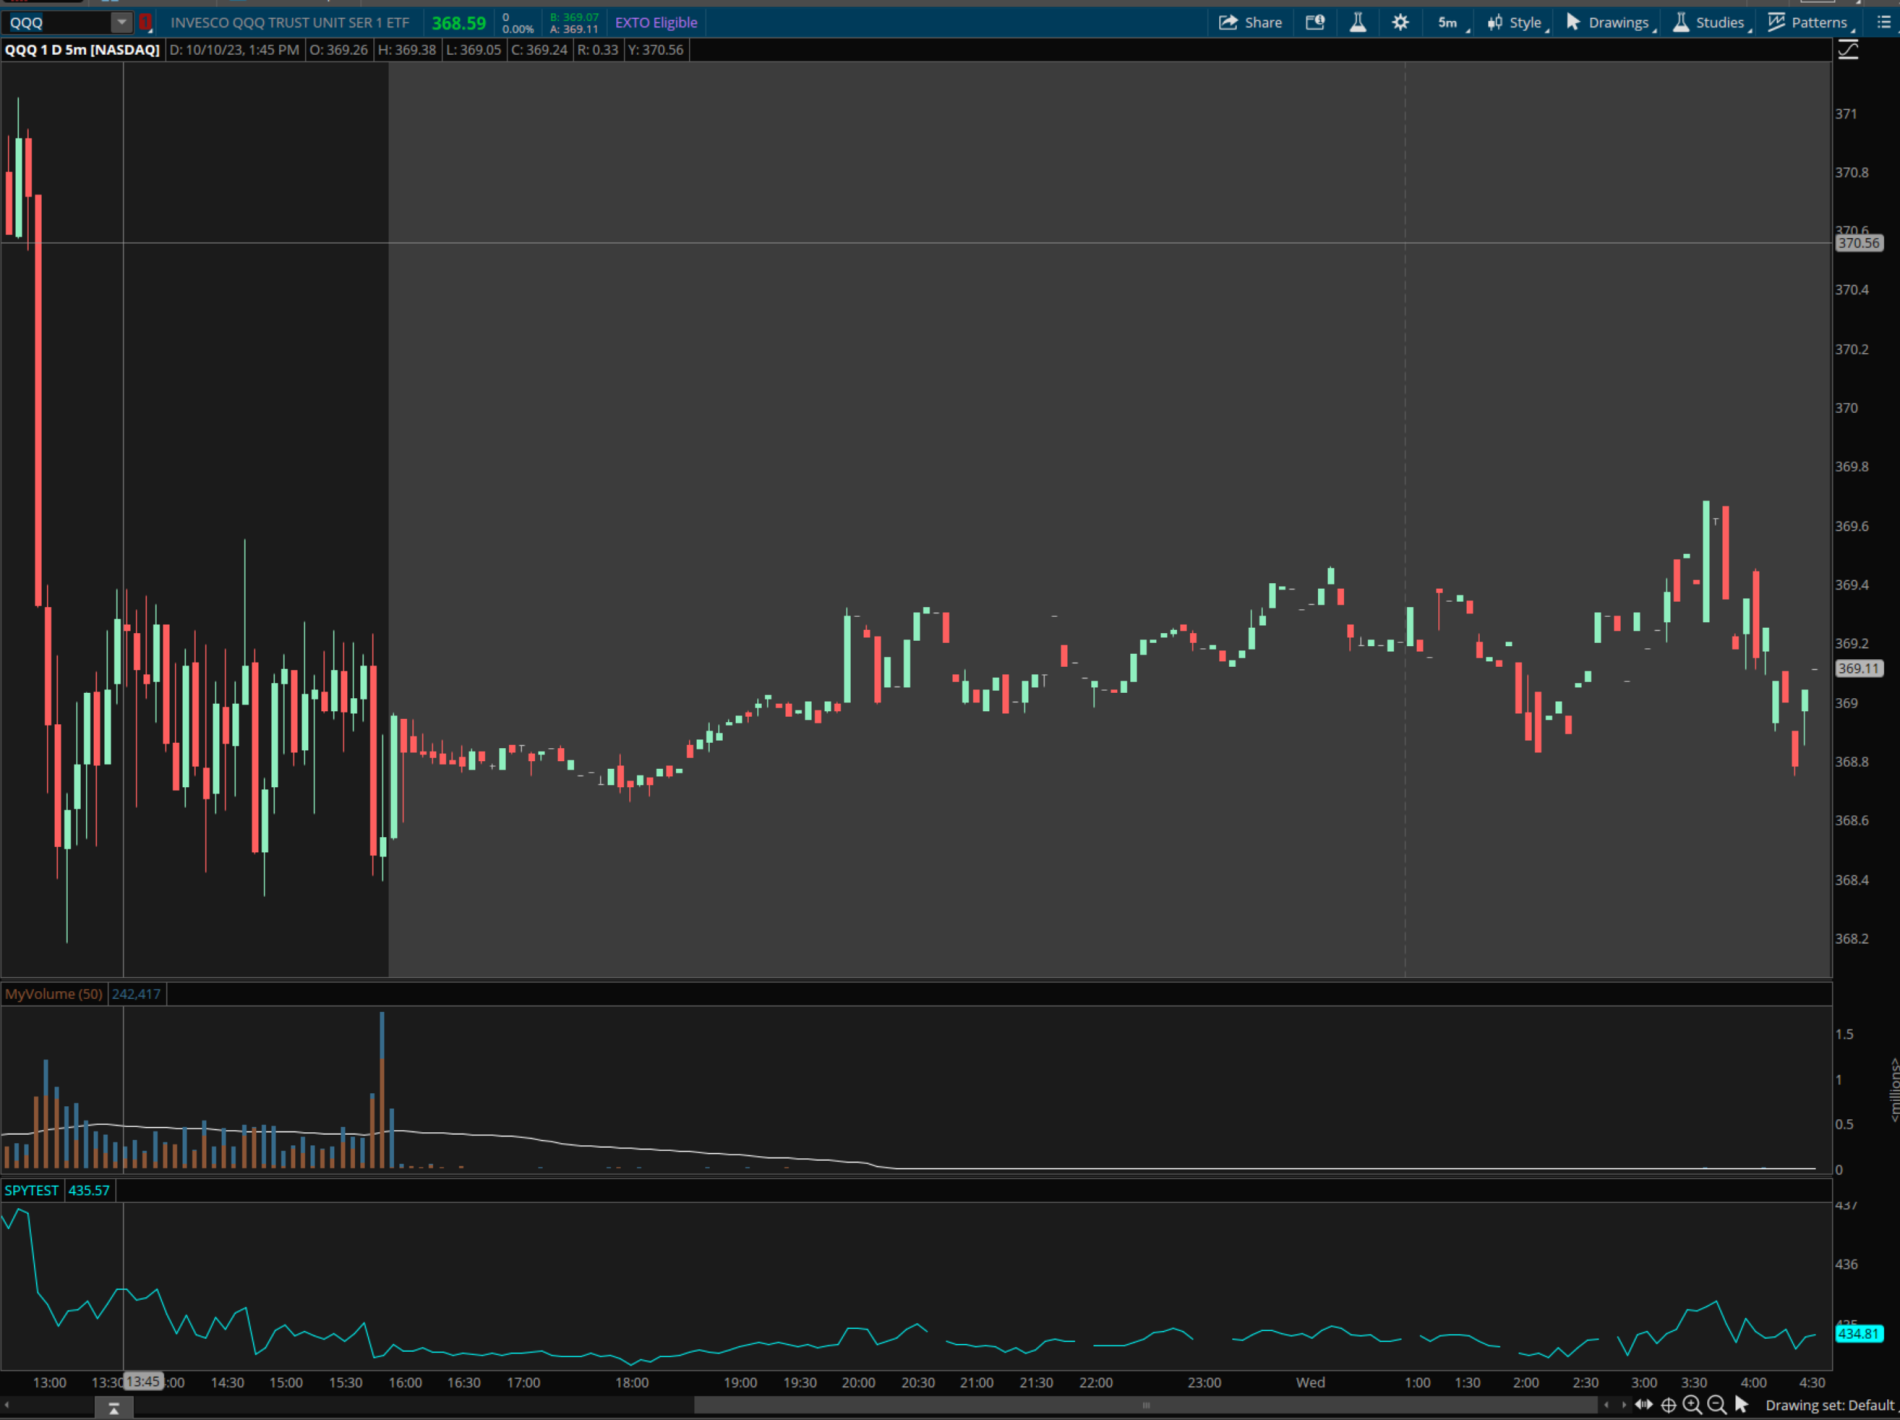Open the Patterns menu
The width and height of the screenshot is (1900, 1420).
click(1809, 22)
